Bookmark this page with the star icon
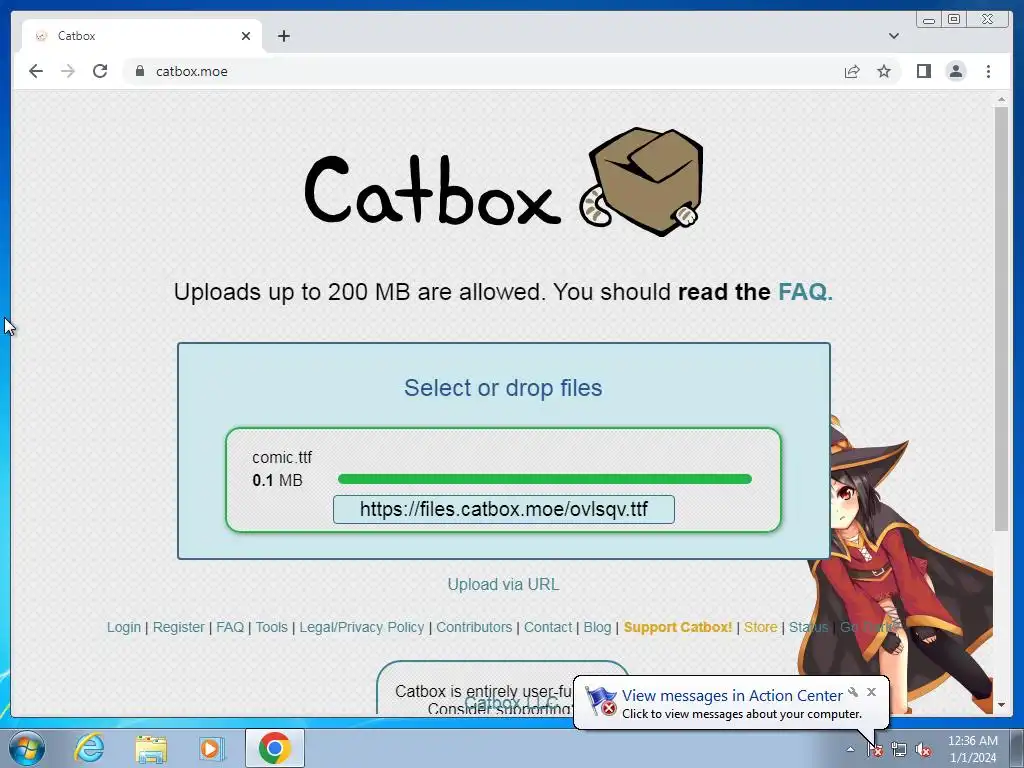 click(884, 71)
